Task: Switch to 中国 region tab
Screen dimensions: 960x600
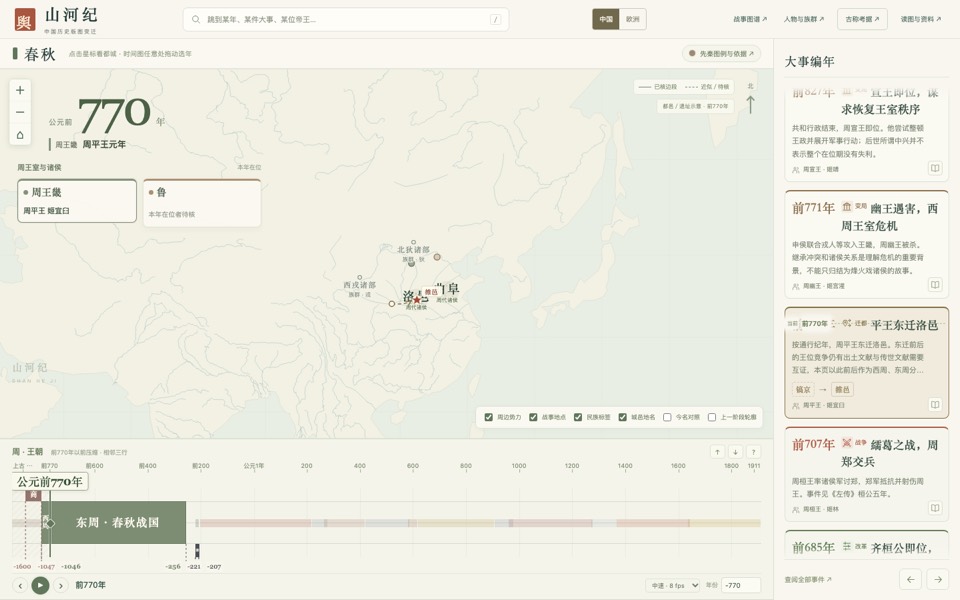Action: [x=606, y=19]
